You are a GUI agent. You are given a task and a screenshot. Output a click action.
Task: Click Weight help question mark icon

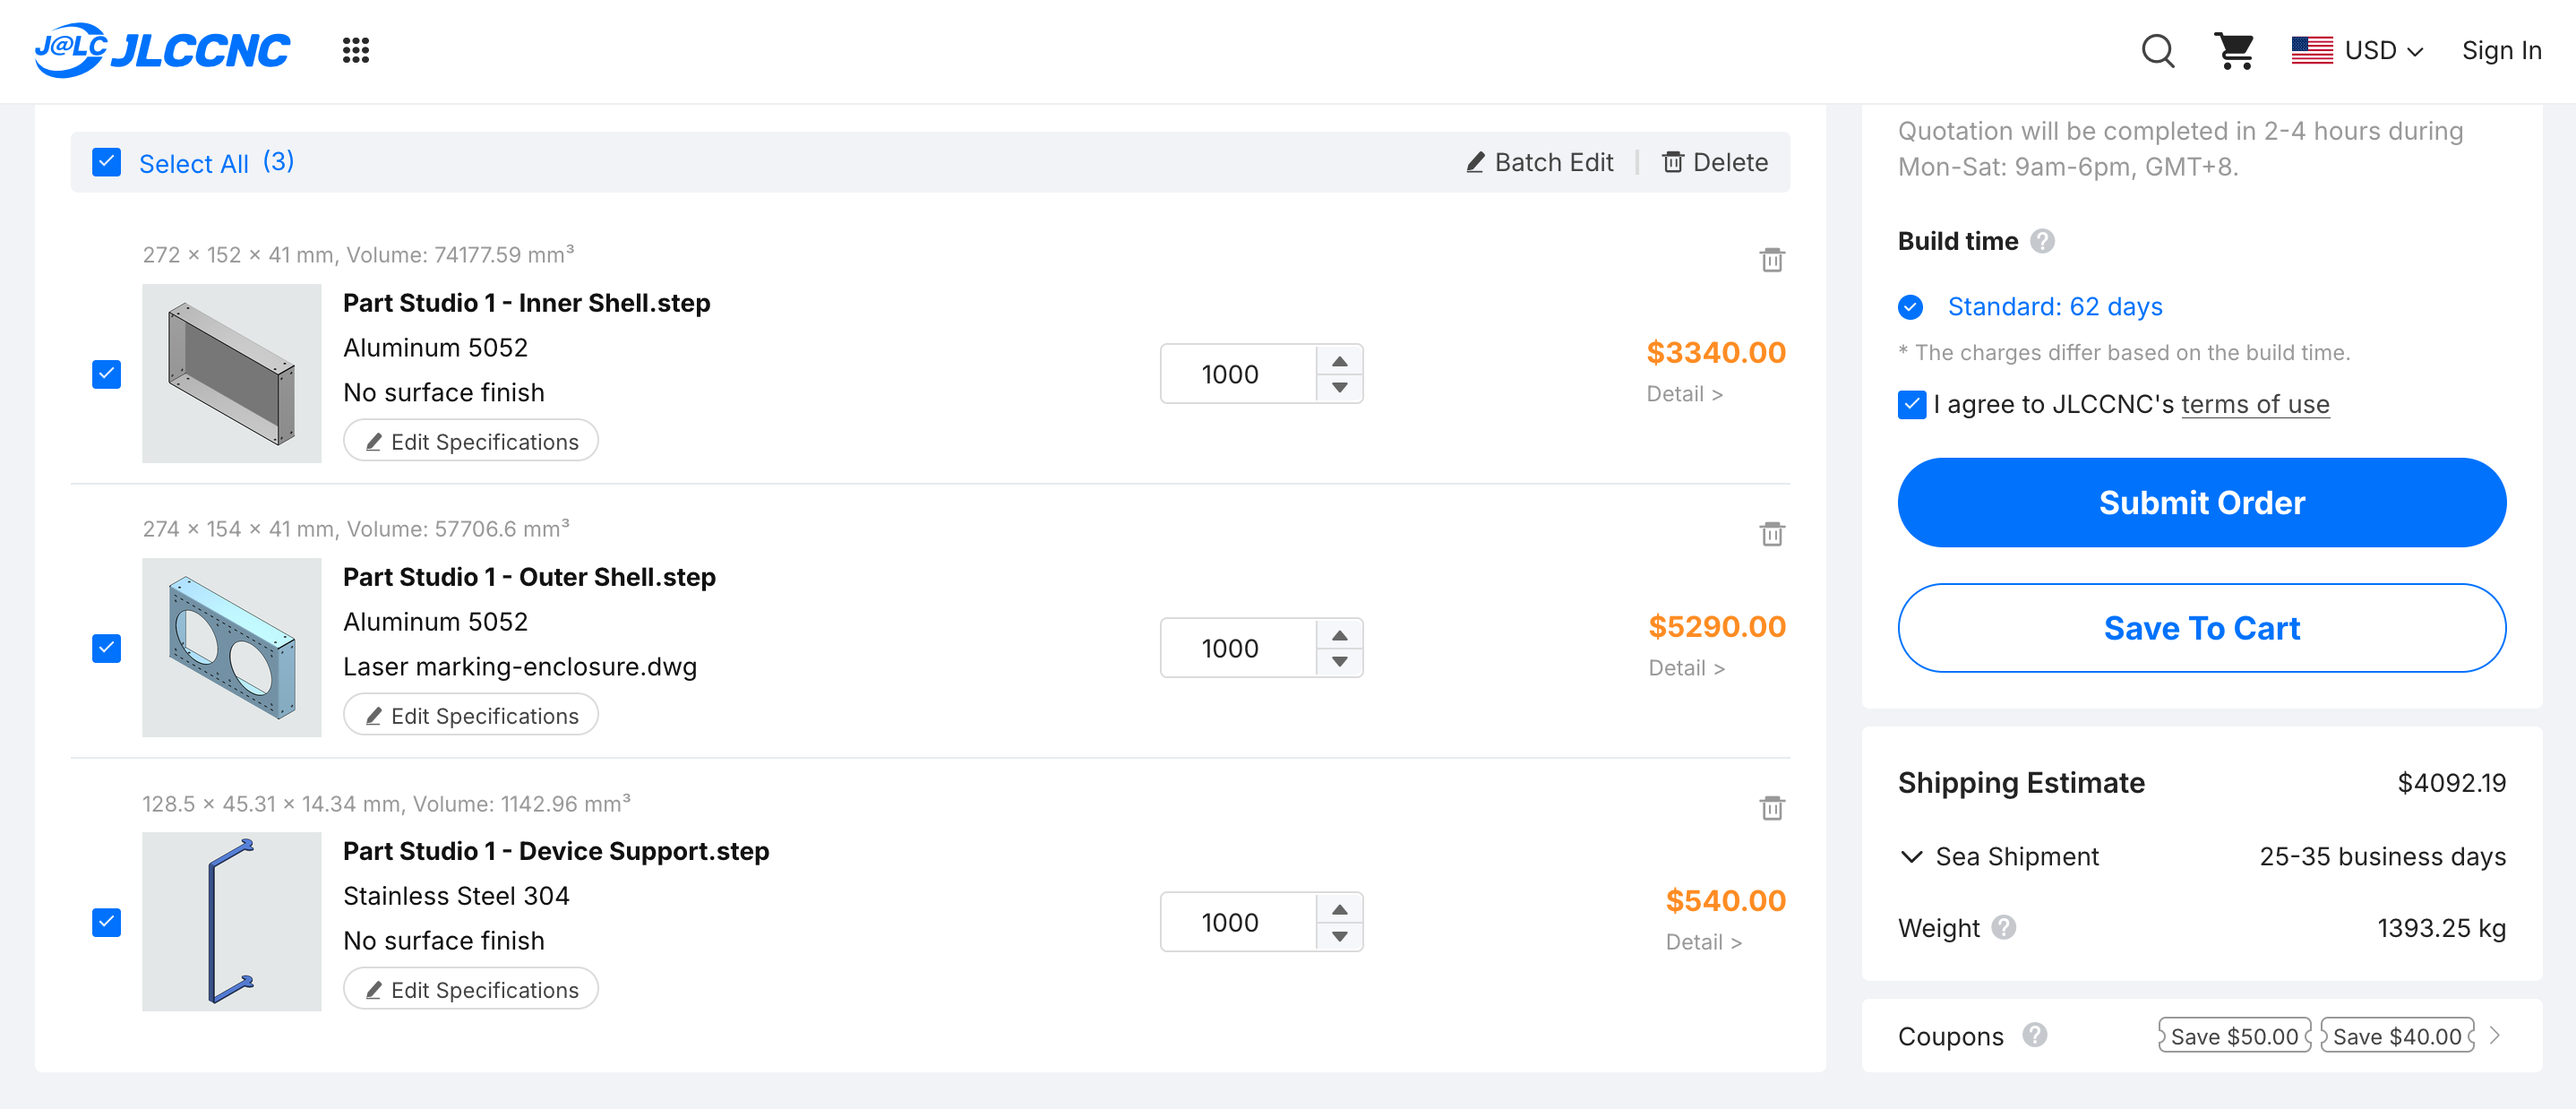tap(2003, 928)
